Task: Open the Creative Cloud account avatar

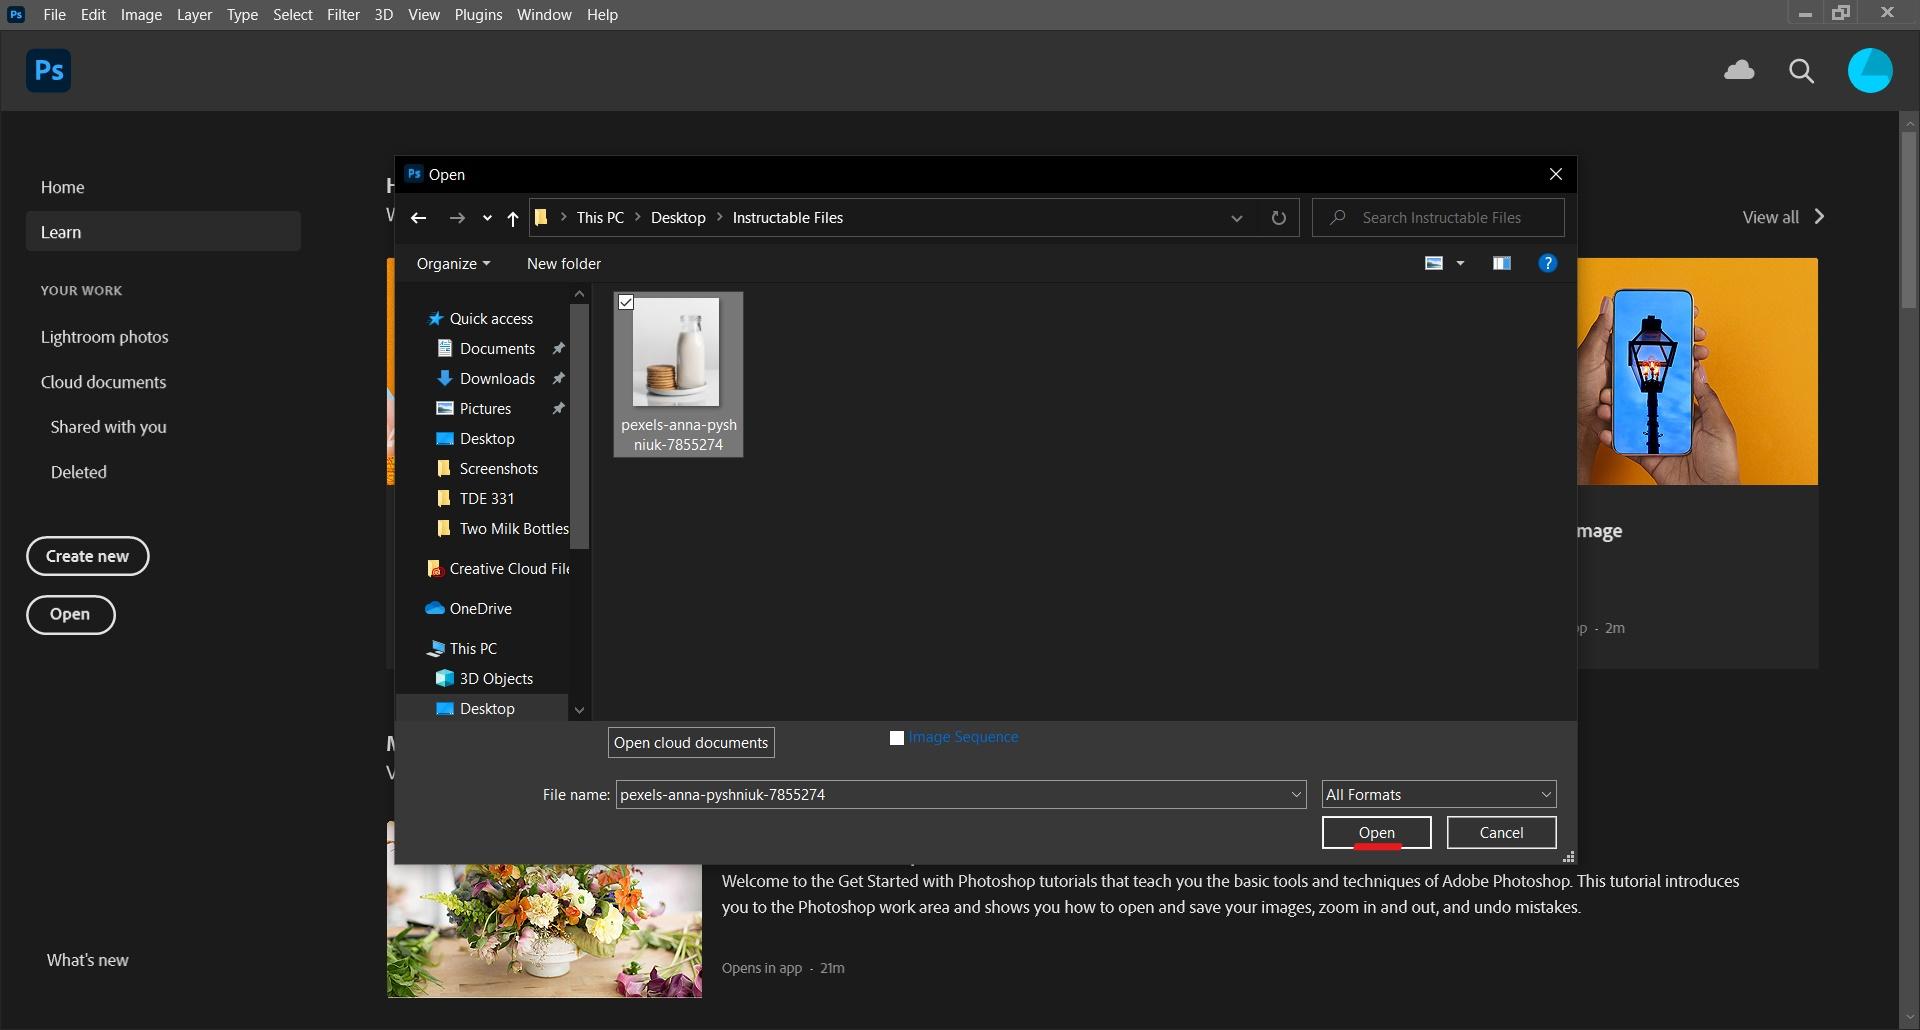Action: coord(1870,71)
